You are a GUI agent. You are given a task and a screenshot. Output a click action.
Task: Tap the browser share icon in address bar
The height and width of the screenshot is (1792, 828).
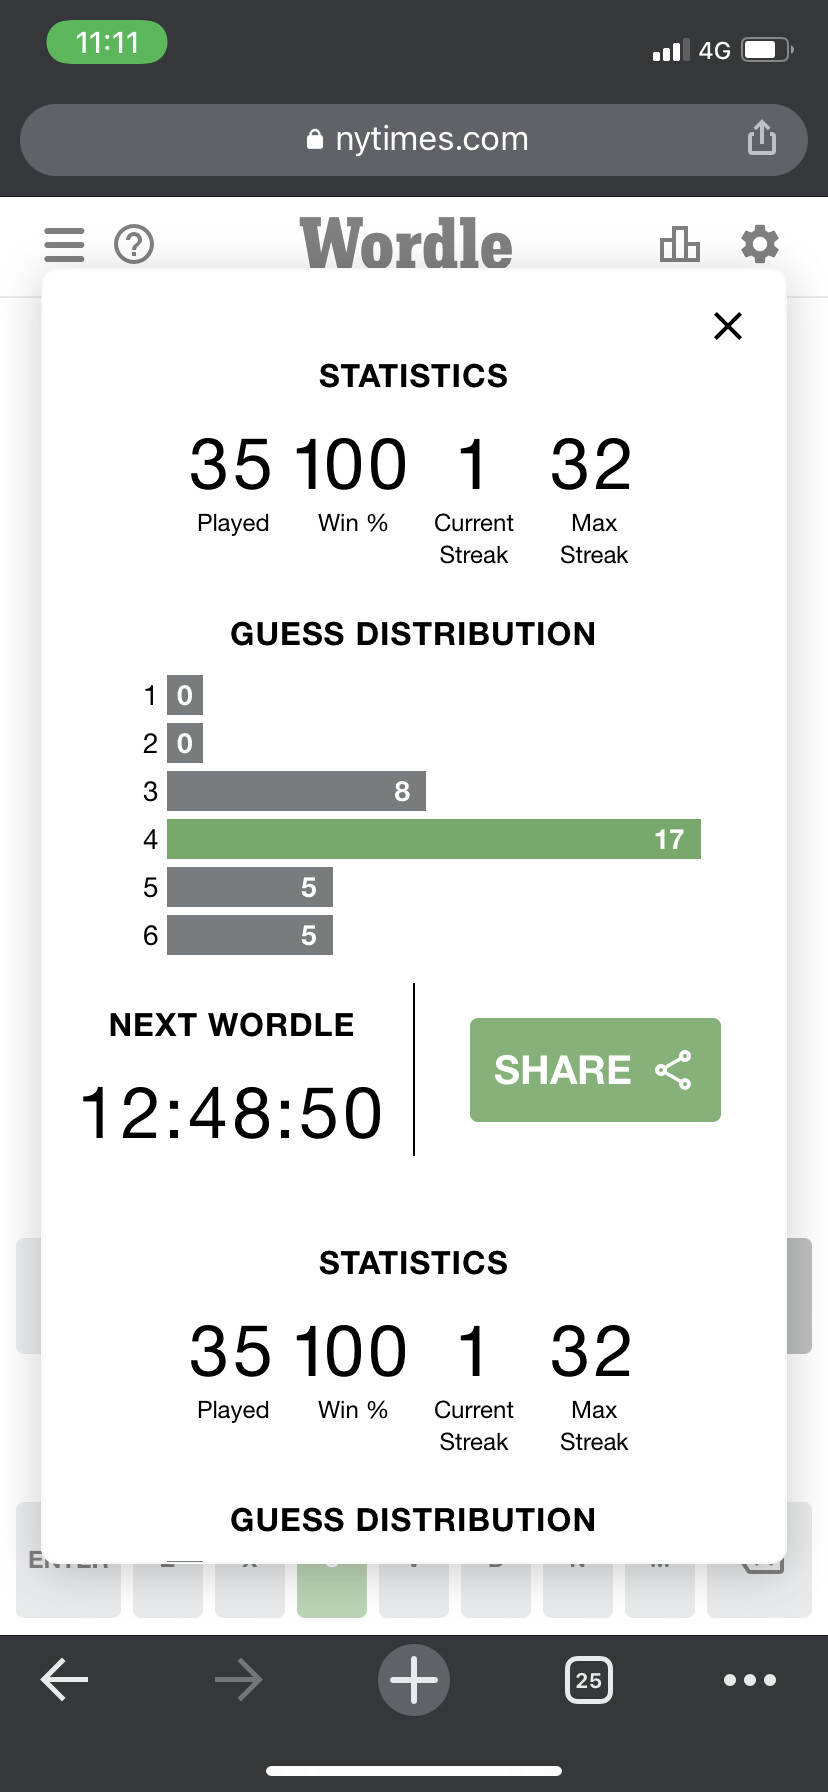pos(762,138)
